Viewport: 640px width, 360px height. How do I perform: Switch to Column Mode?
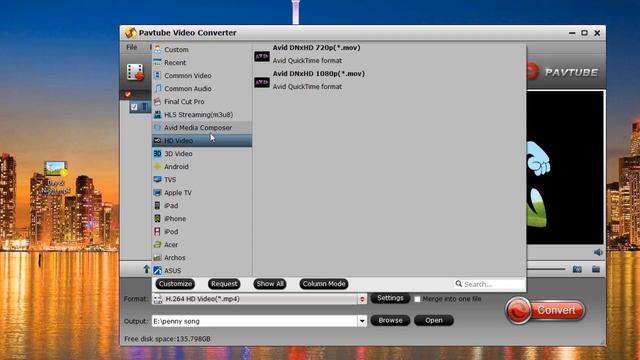click(324, 284)
